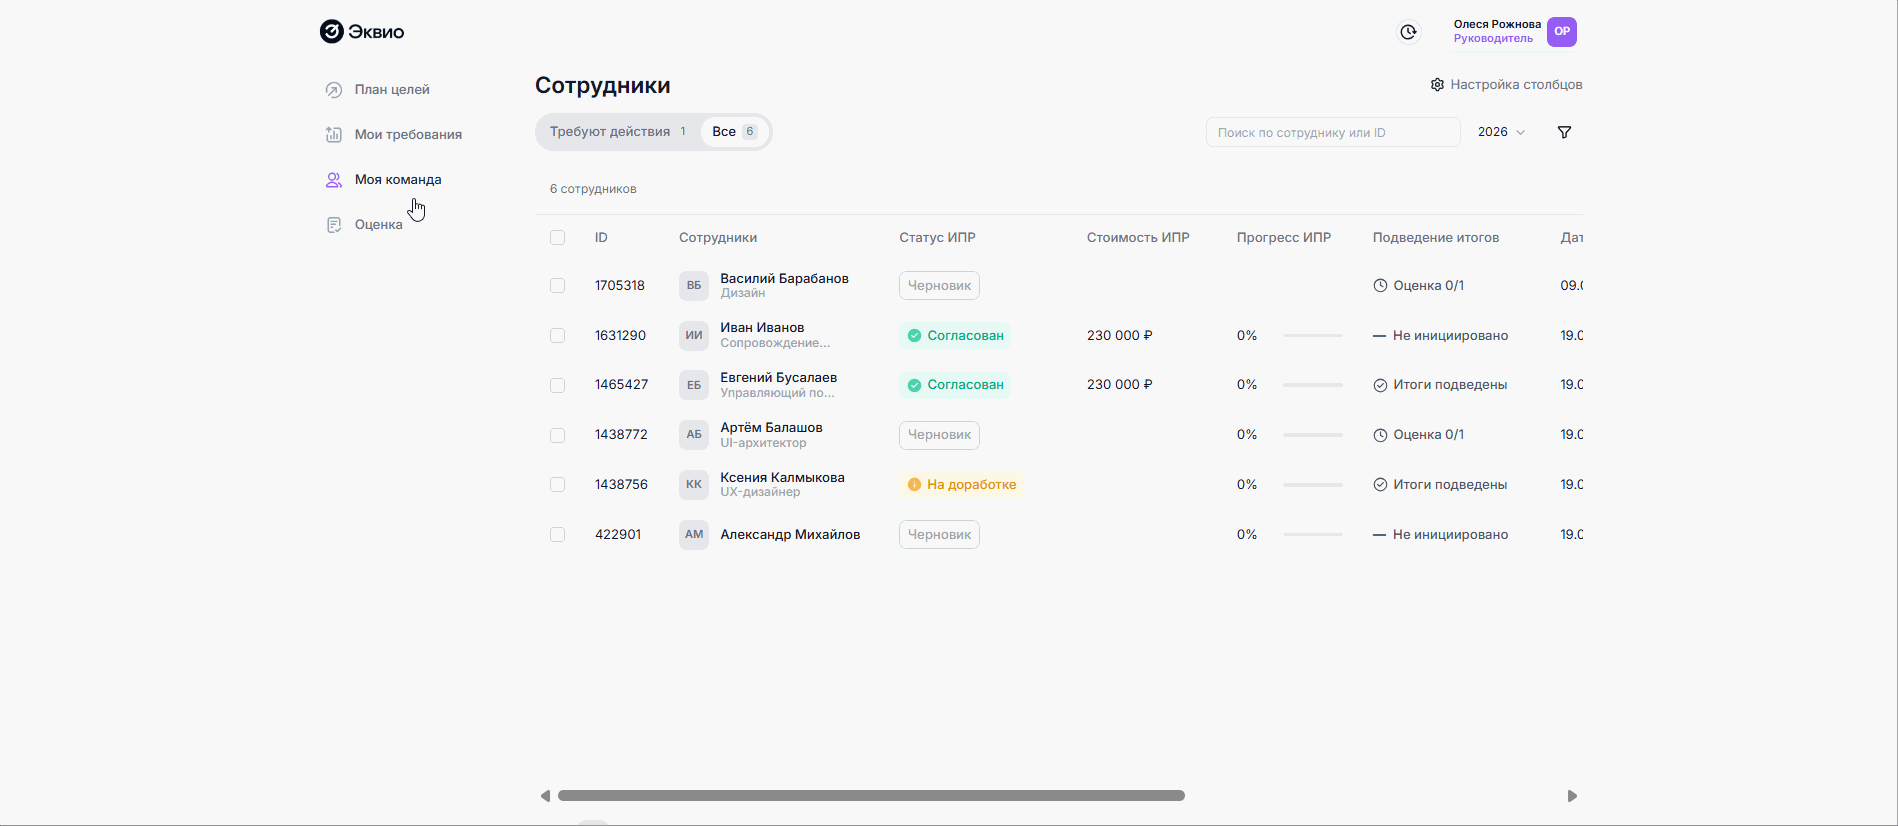
Task: Click the Статус ИПР column header
Action: 937,238
